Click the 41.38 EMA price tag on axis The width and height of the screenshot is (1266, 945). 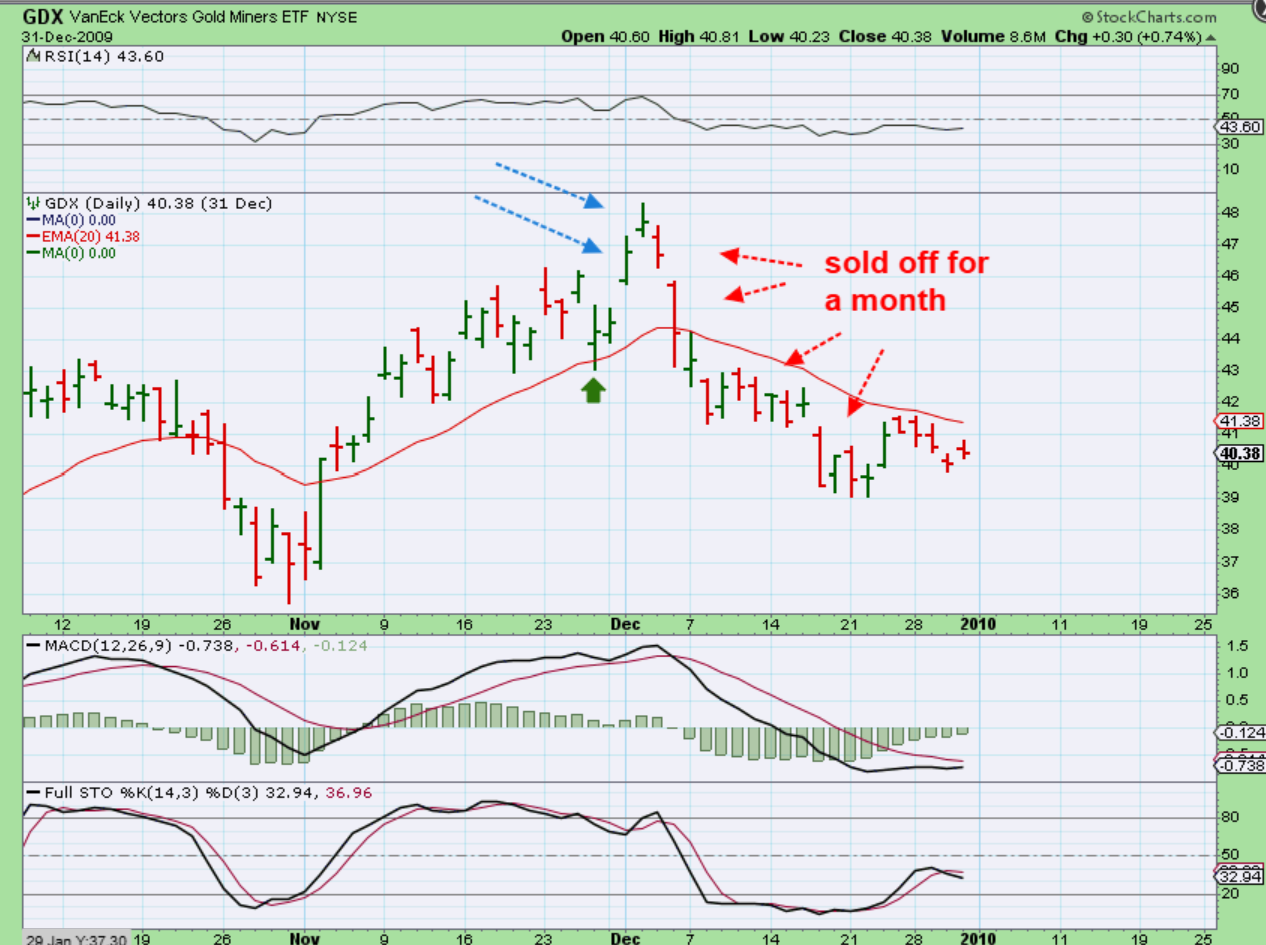(1240, 421)
